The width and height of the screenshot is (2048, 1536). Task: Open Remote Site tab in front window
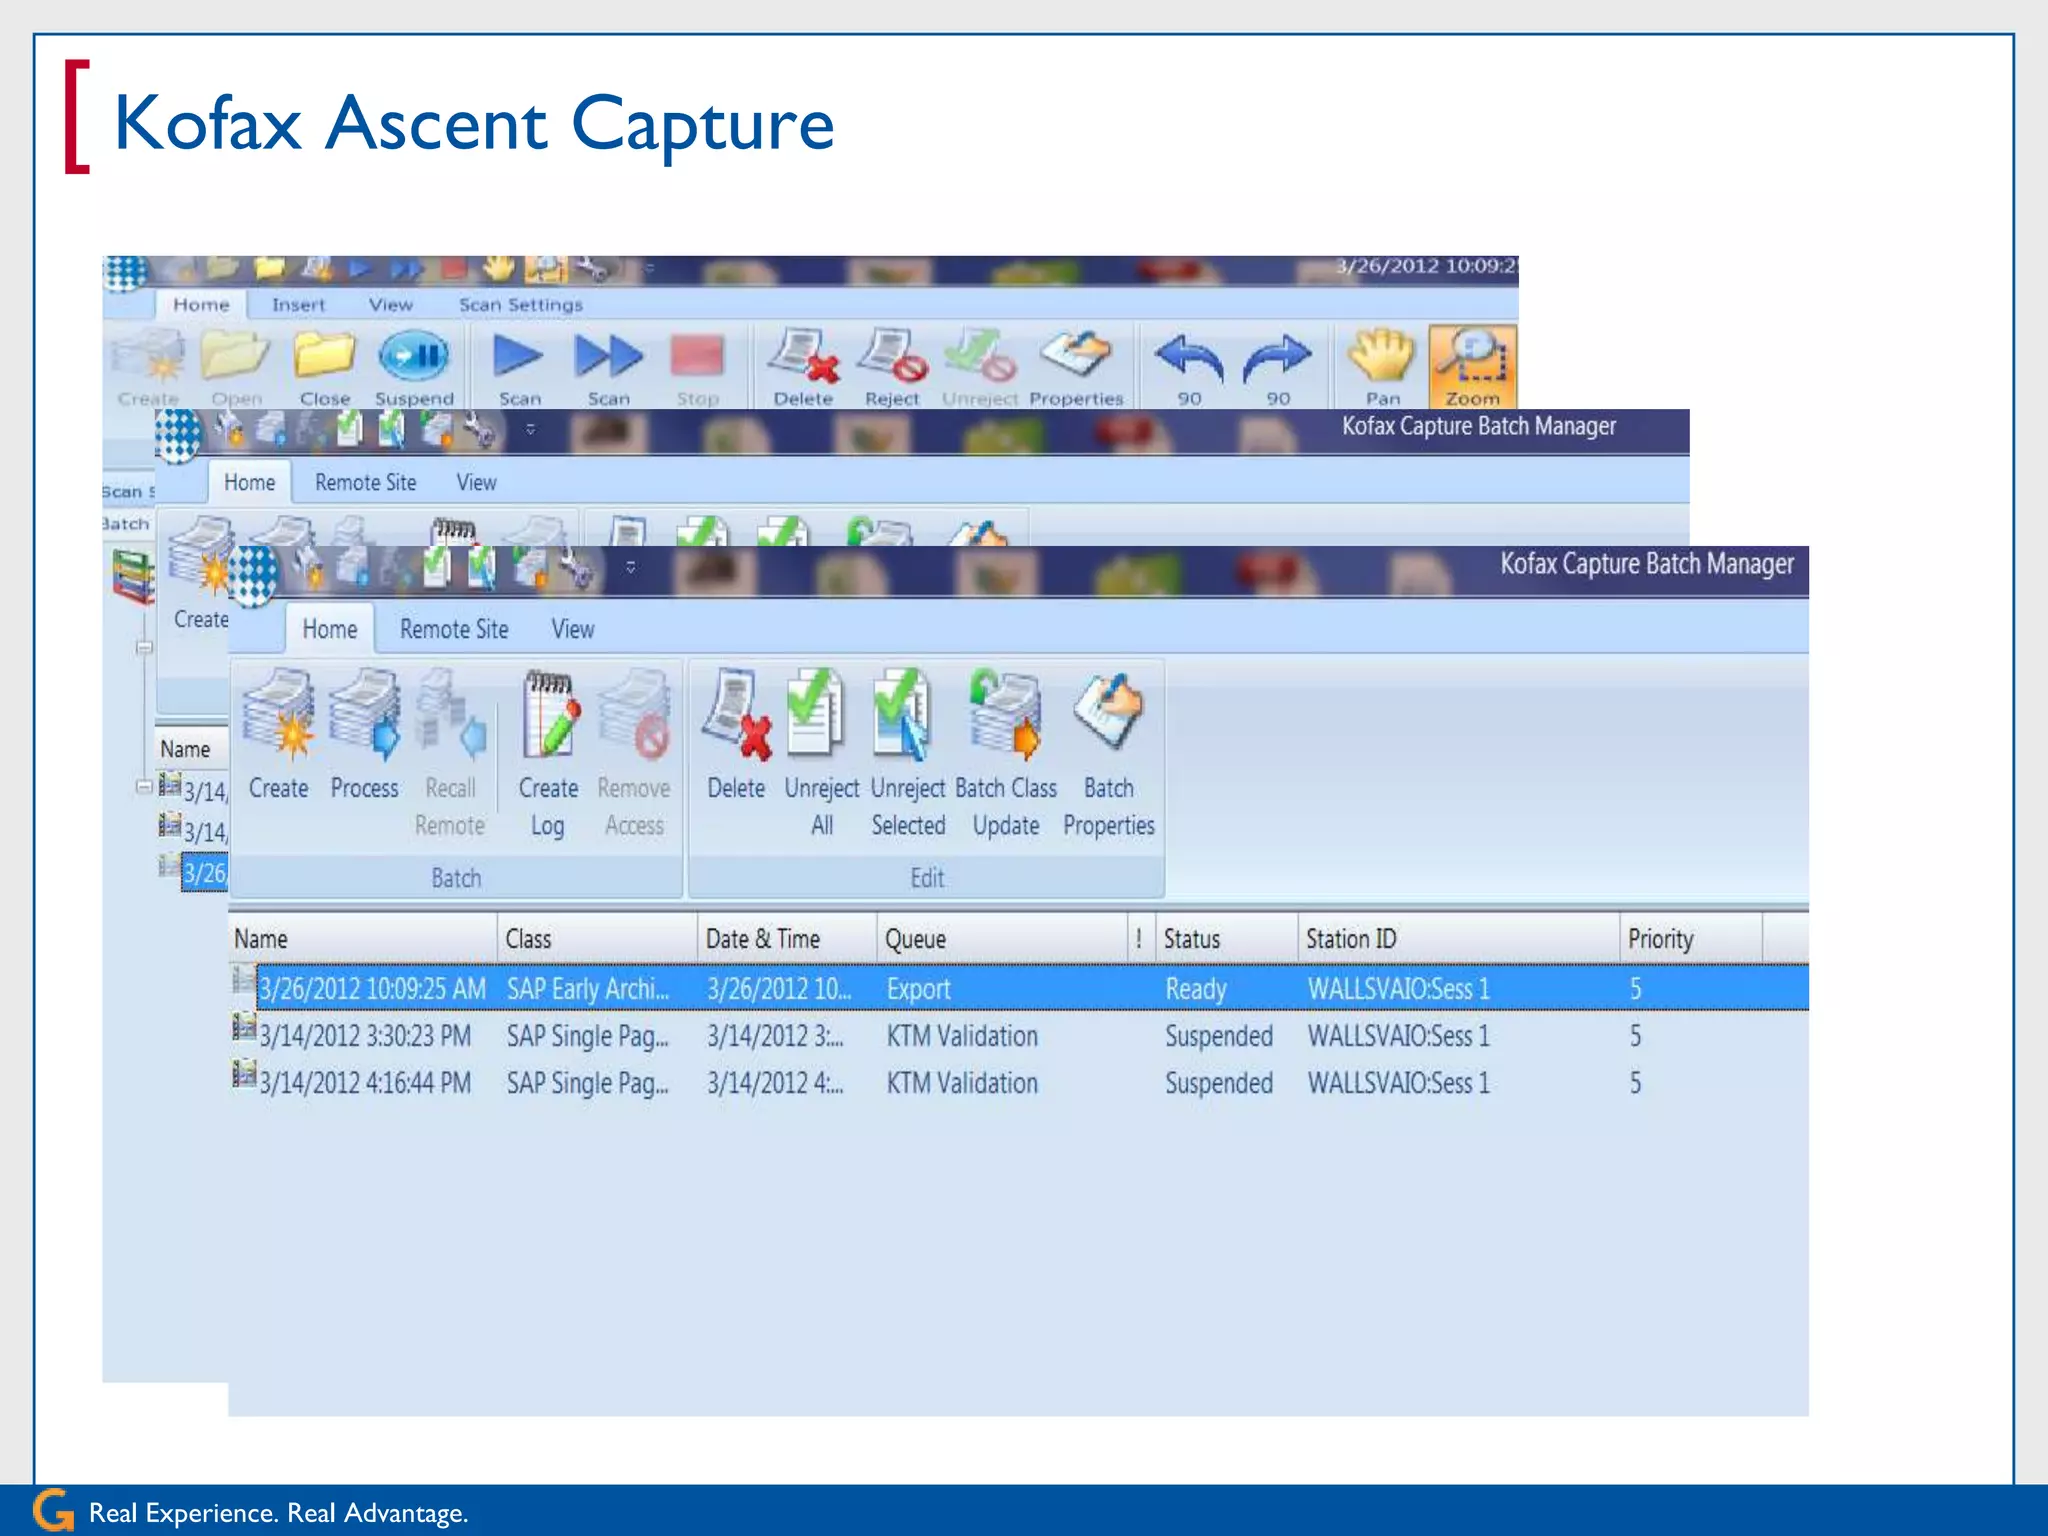point(454,629)
